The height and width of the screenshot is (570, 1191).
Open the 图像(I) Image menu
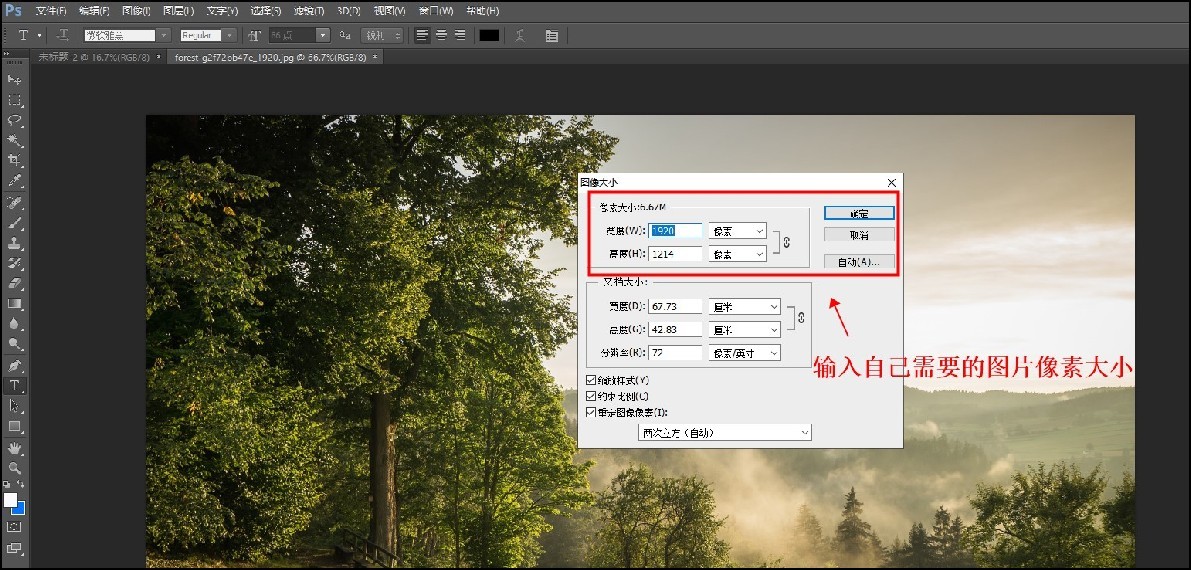pos(135,10)
